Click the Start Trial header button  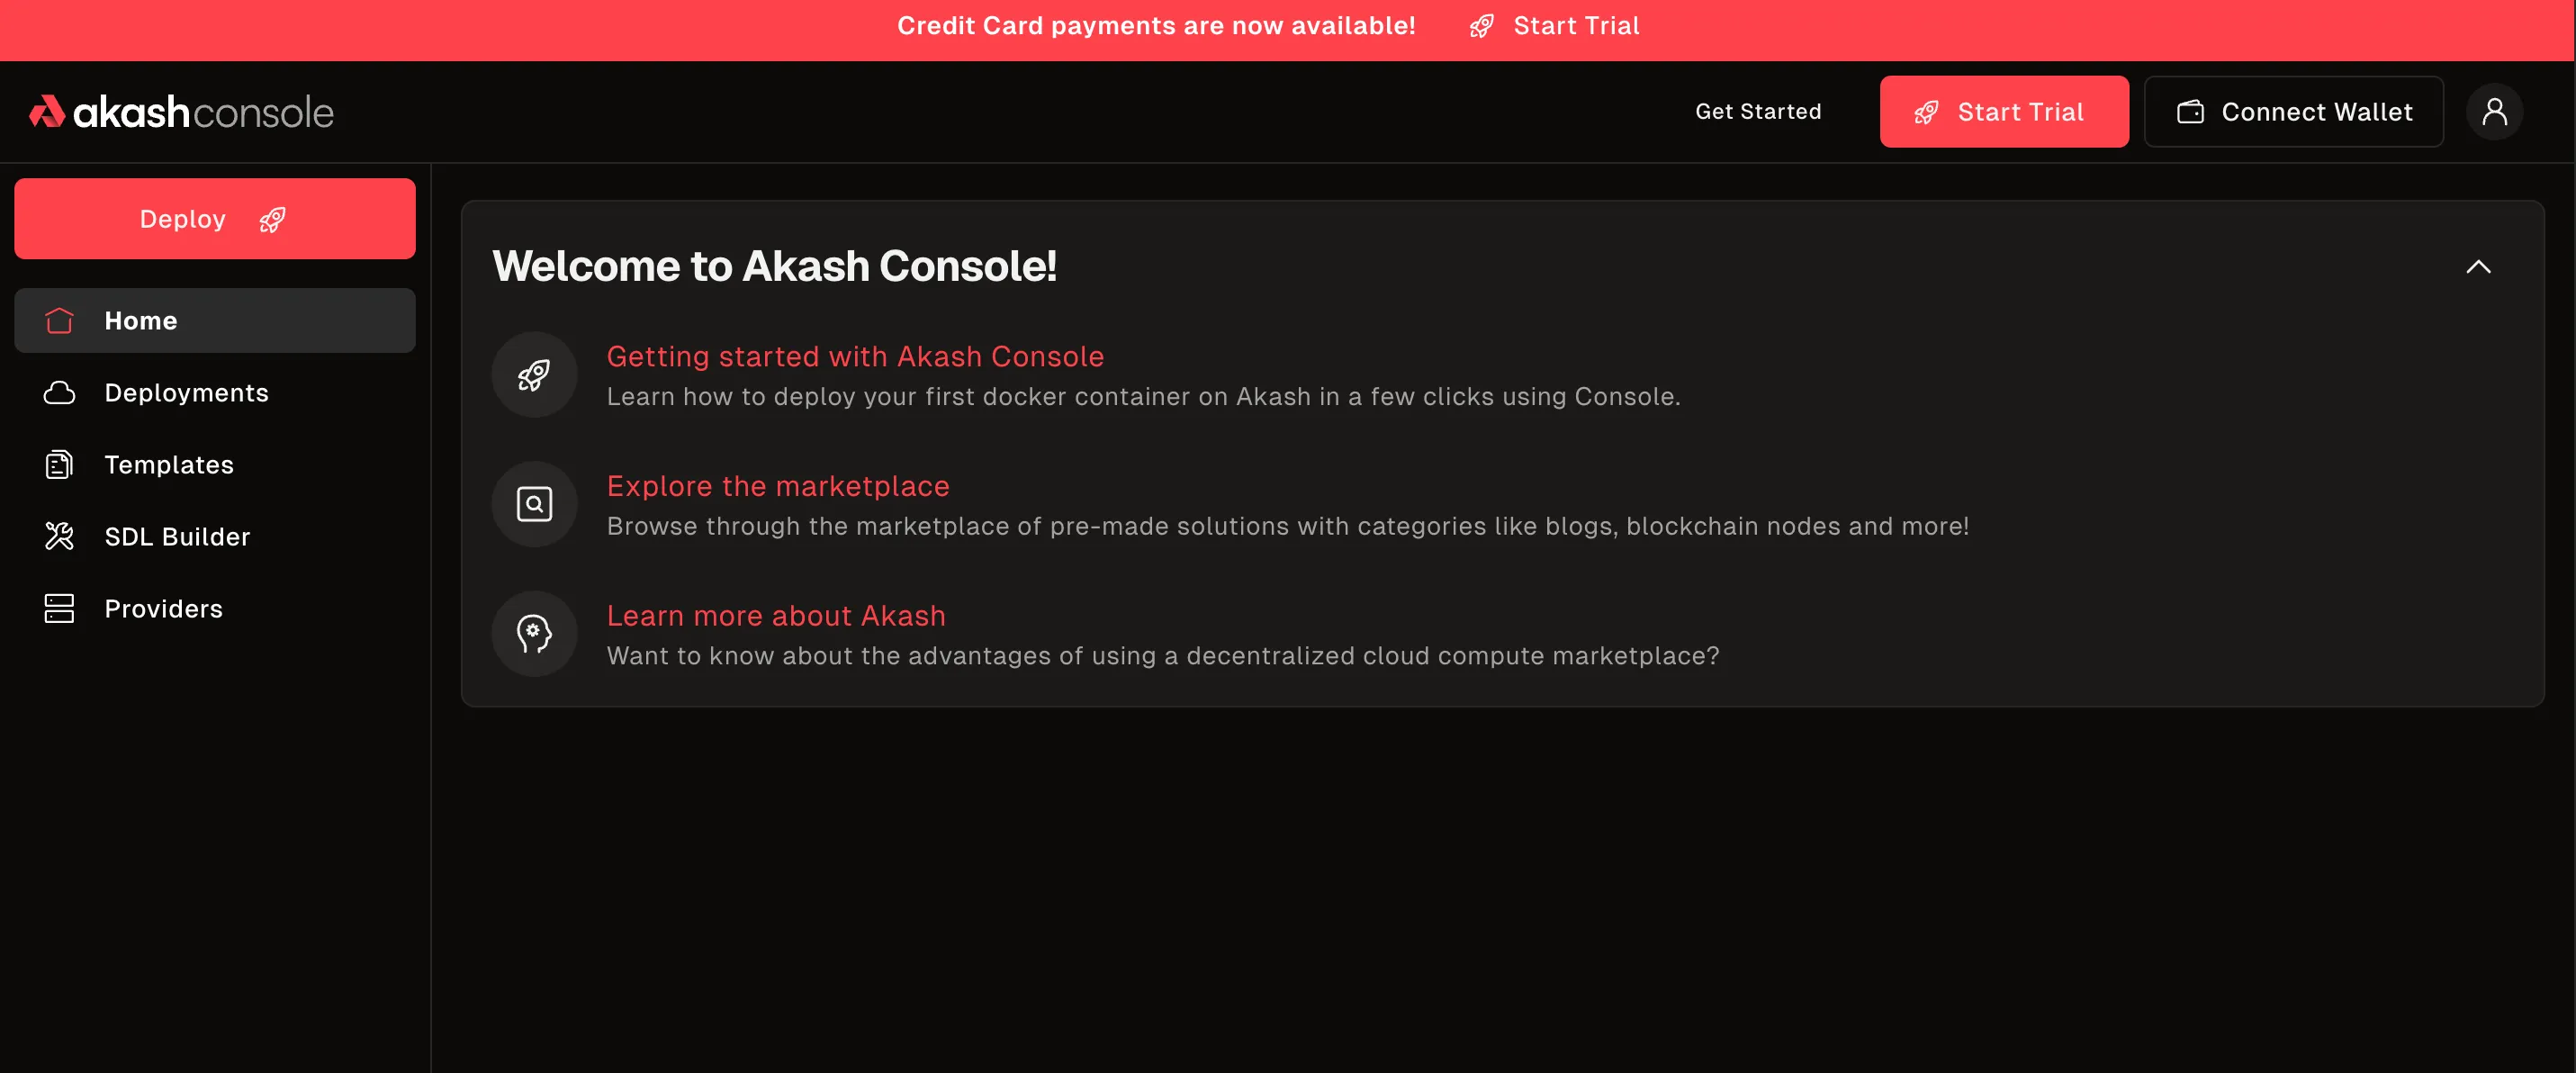point(2003,112)
